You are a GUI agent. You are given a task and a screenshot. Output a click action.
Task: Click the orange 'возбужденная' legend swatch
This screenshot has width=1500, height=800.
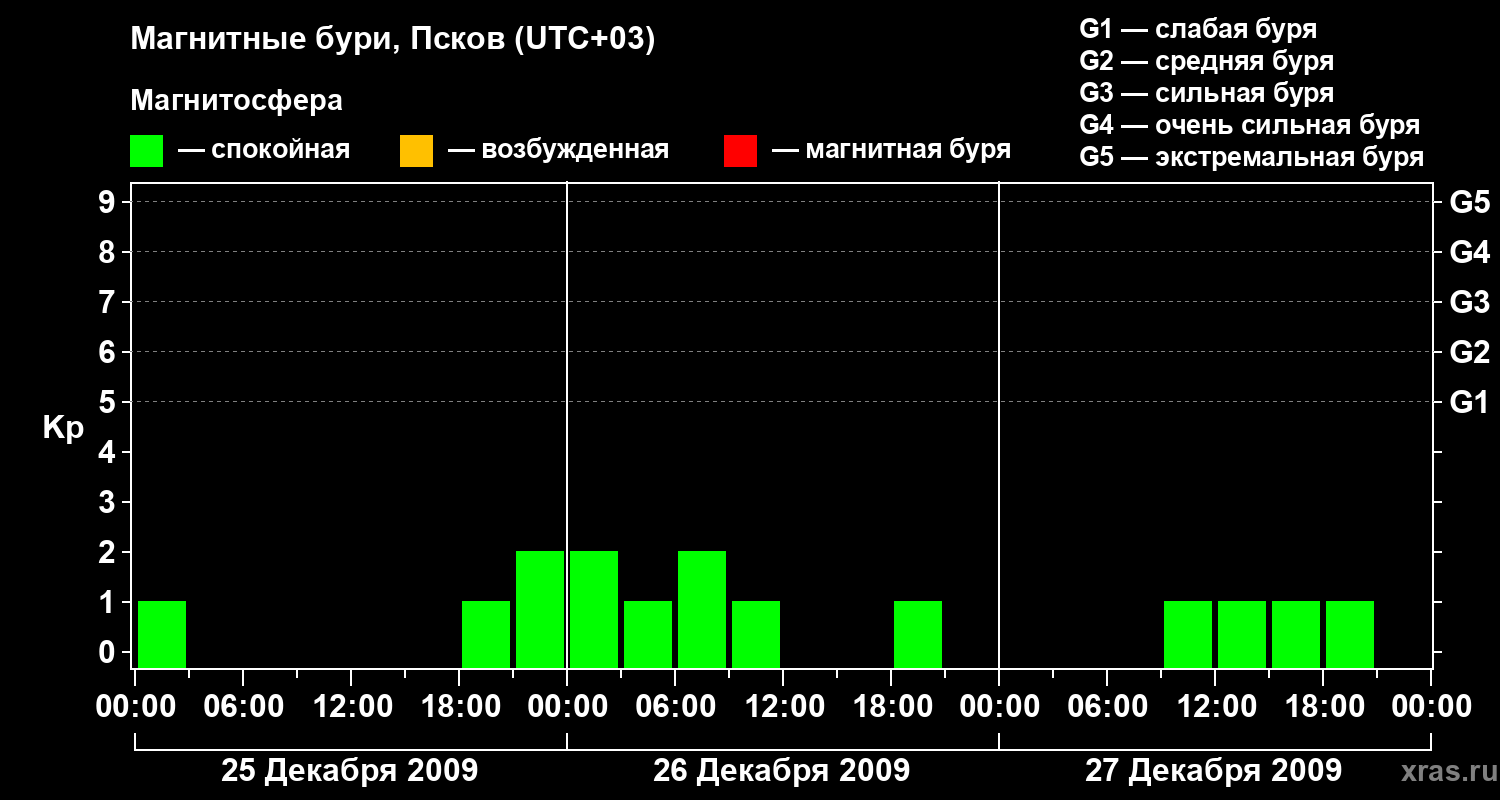[416, 151]
